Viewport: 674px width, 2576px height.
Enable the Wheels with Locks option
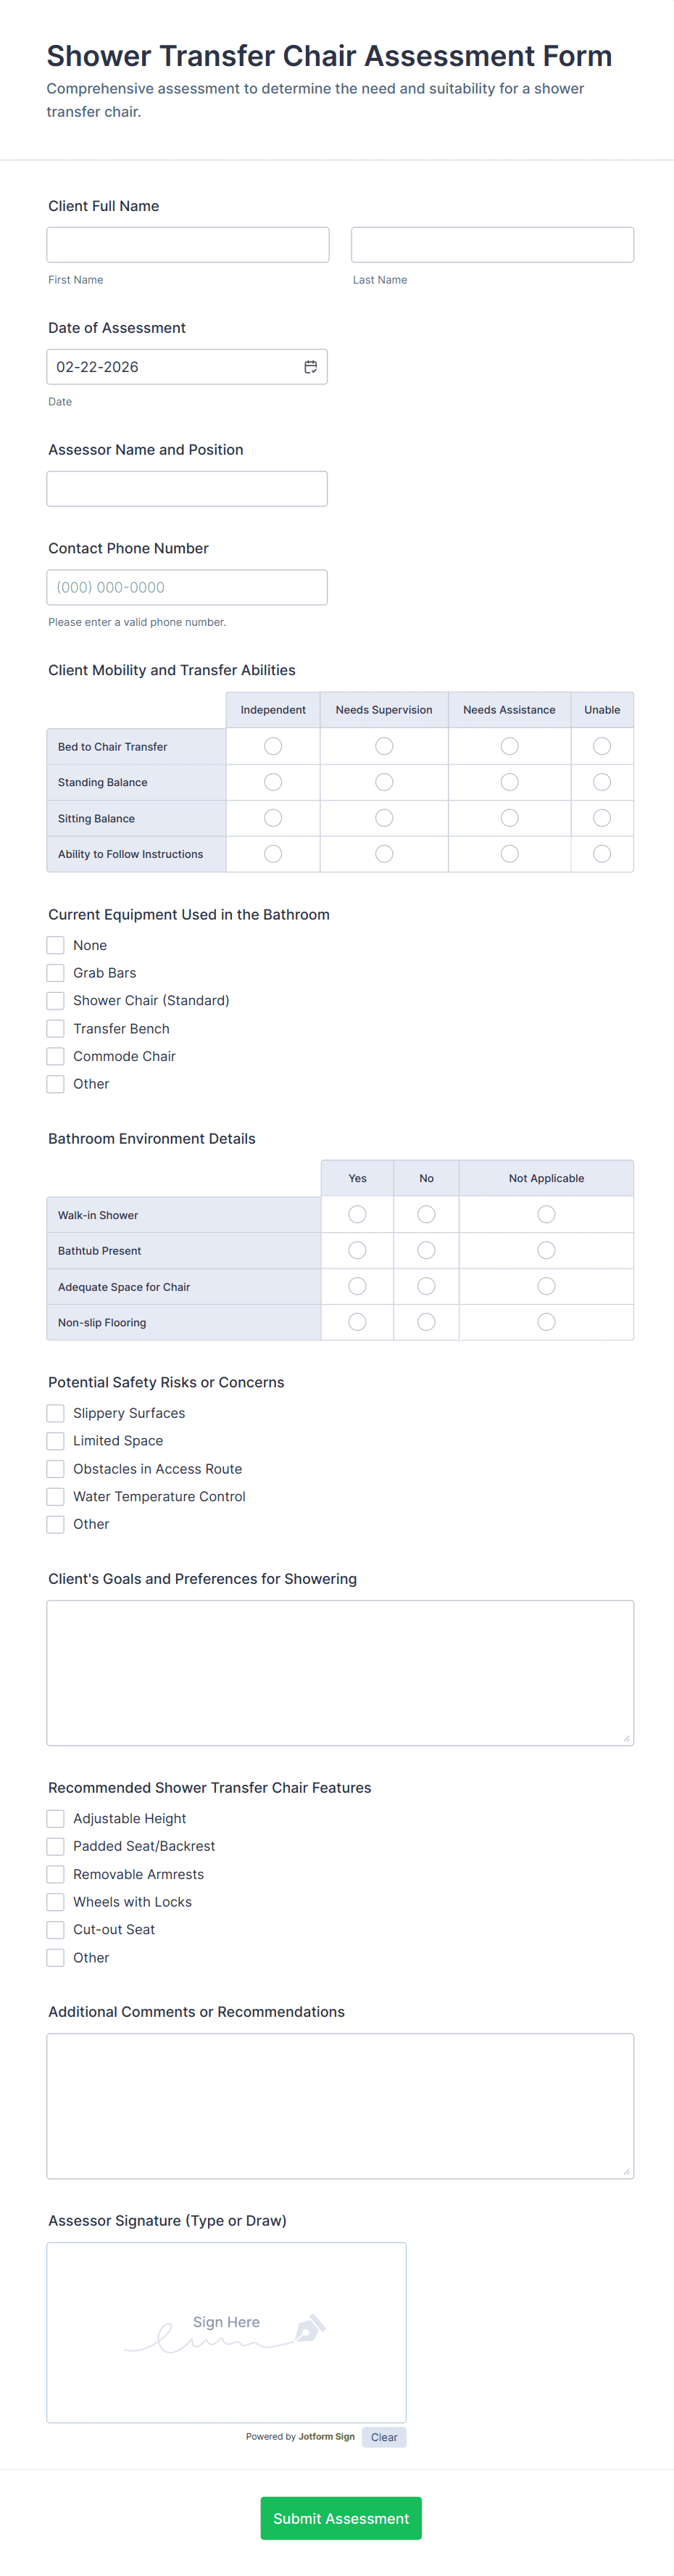[56, 1902]
